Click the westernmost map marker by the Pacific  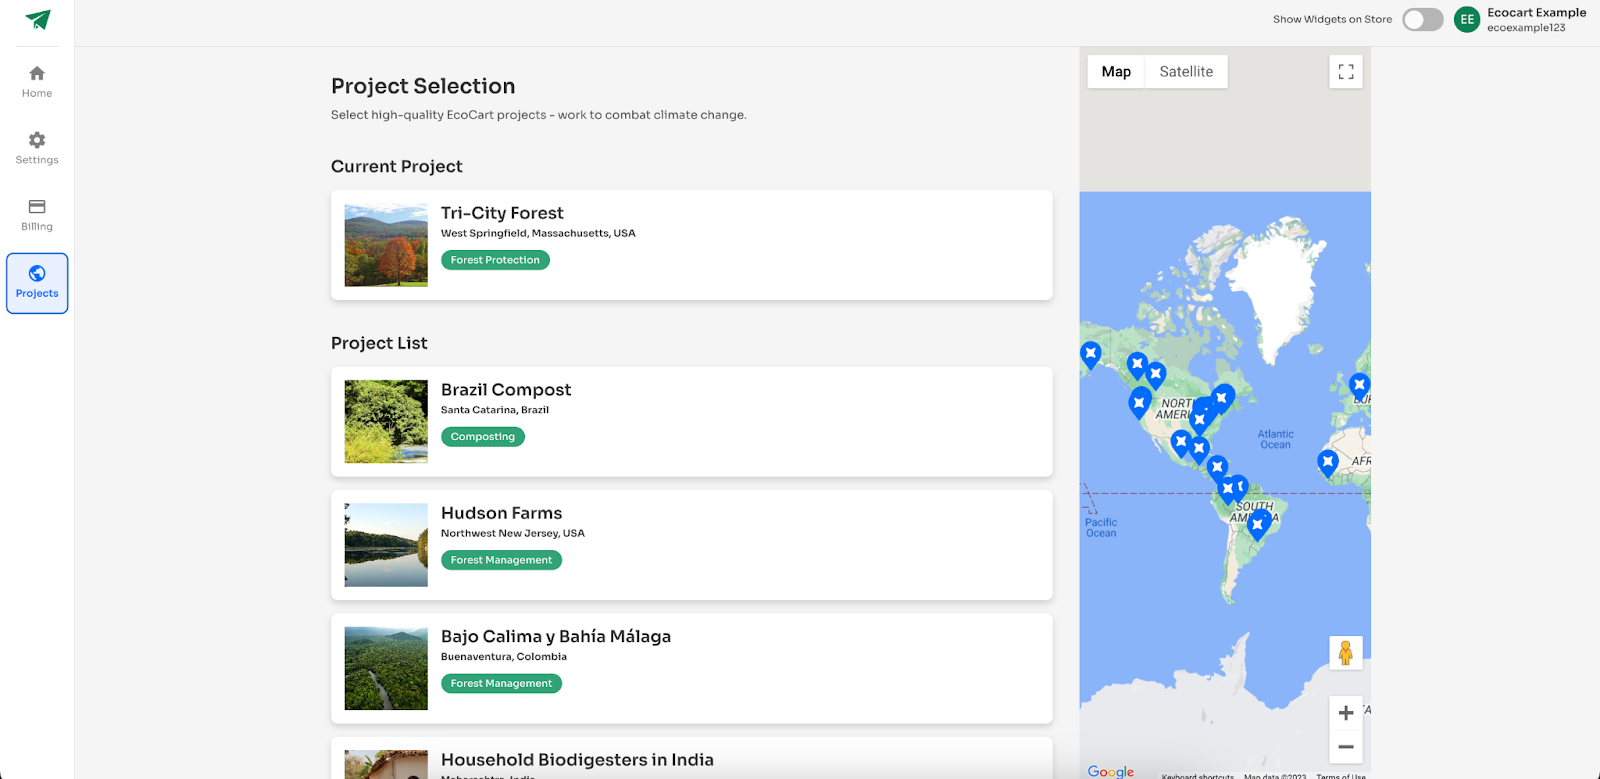[x=1090, y=355]
